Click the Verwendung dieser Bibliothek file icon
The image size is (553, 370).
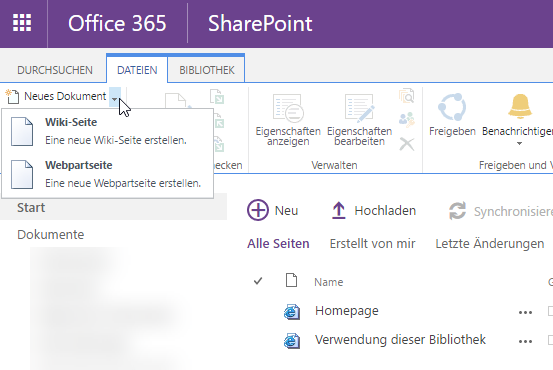click(x=292, y=340)
